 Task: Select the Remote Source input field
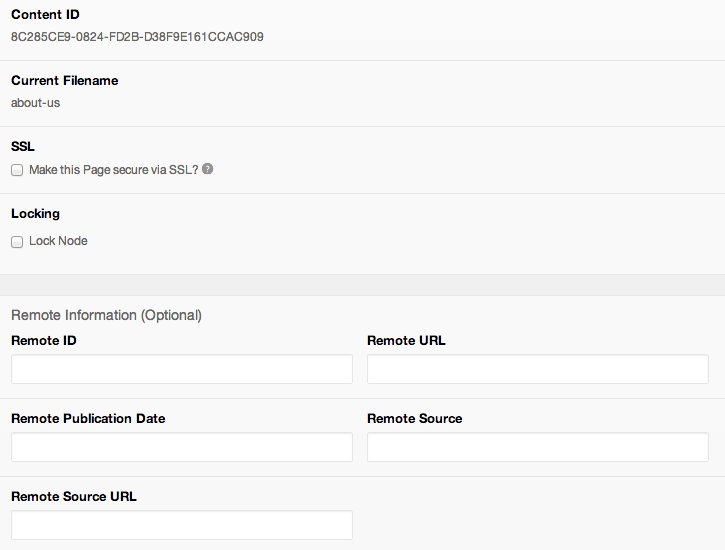tap(538, 447)
